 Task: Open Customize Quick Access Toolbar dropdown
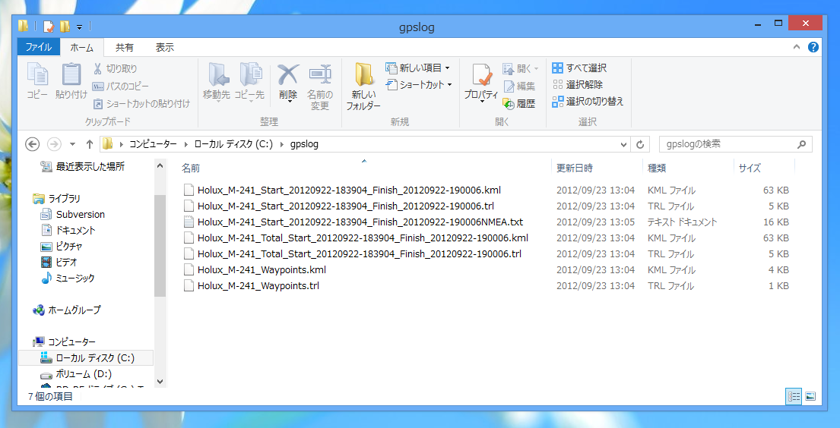point(79,26)
